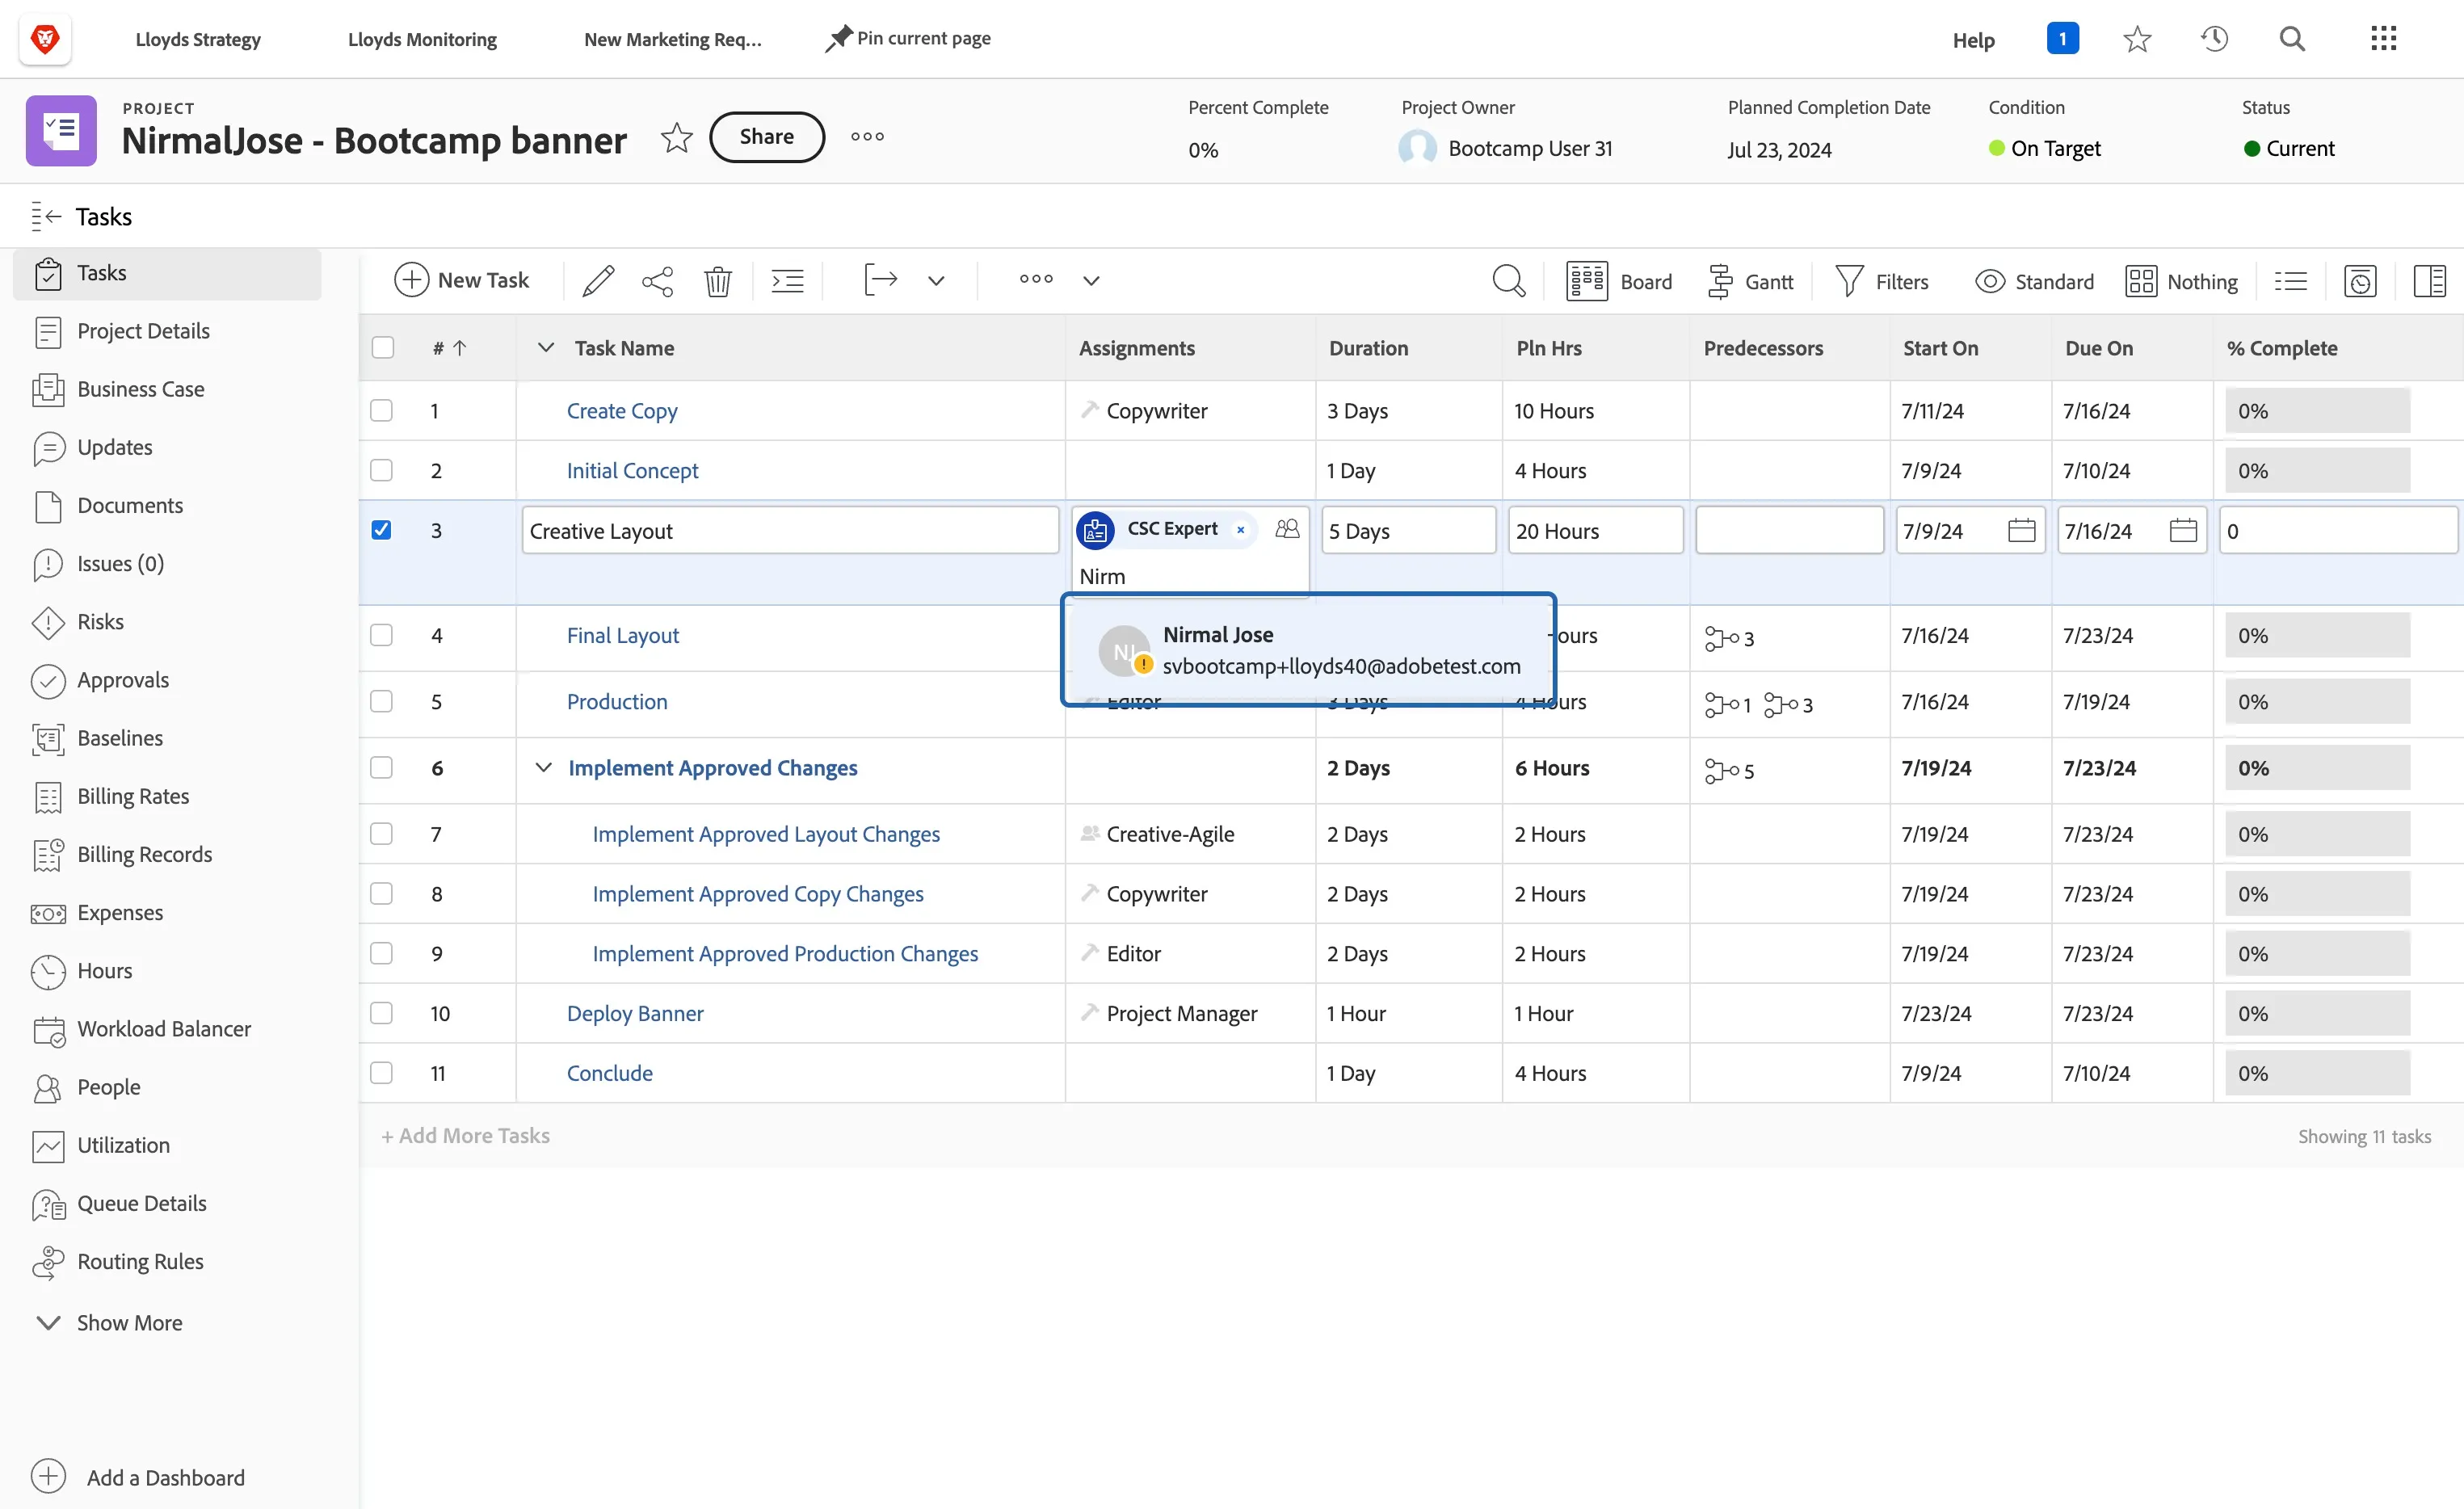The image size is (2464, 1509).
Task: Expand Show More in left sidebar
Action: click(x=108, y=1323)
